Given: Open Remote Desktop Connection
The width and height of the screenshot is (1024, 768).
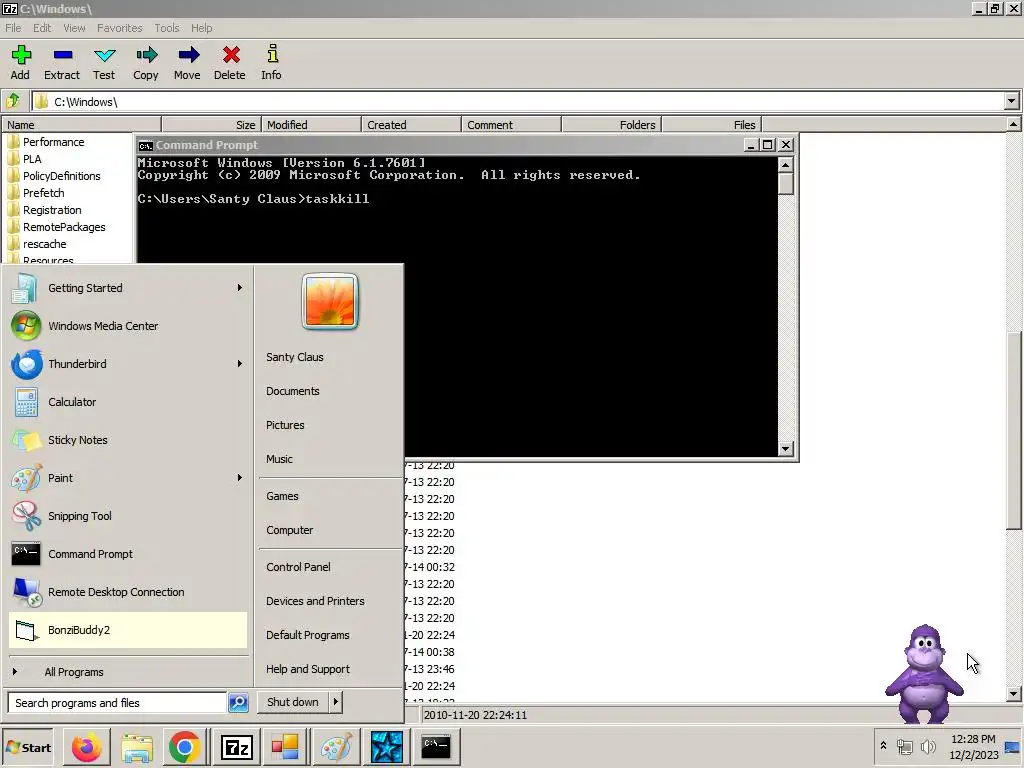Looking at the screenshot, I should [x=128, y=592].
